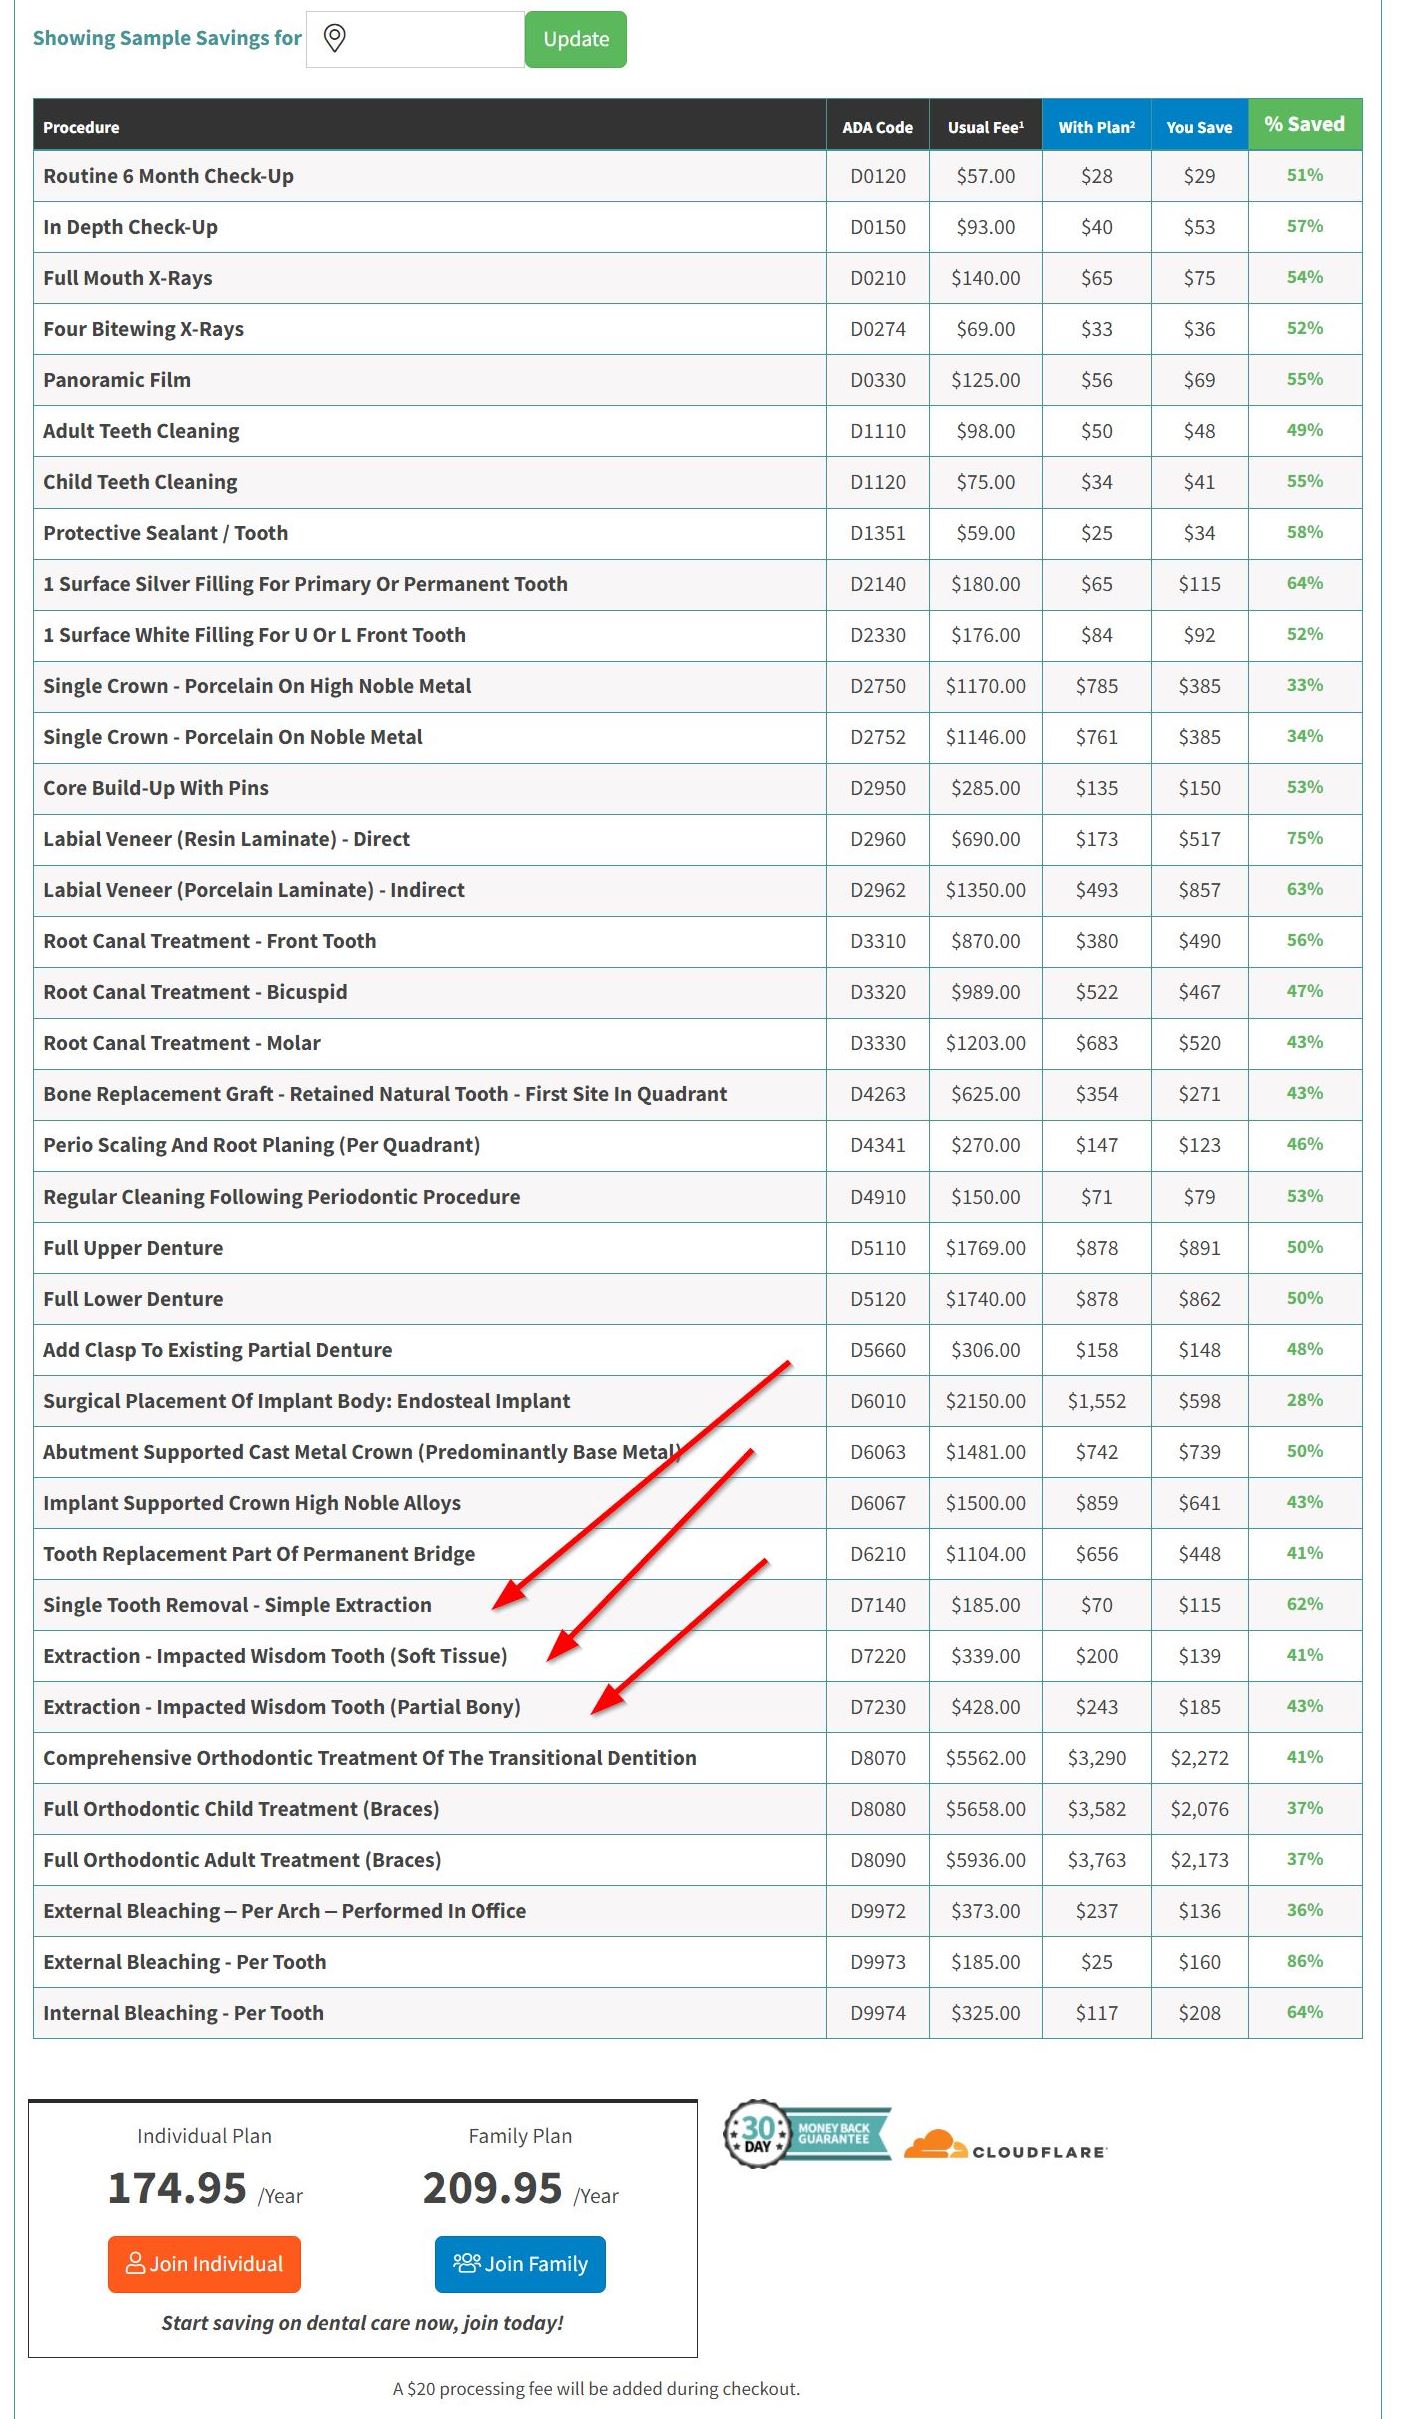The width and height of the screenshot is (1423, 2419).
Task: Select Single Tooth Removal - Simple Extraction
Action: coord(237,1605)
